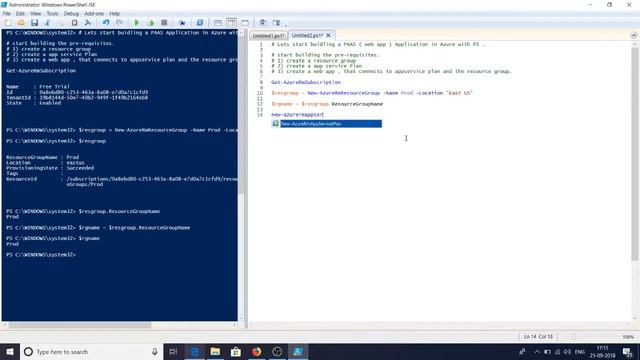This screenshot has width=640, height=360.
Task: Show script pane on top layout icon
Action: [x=218, y=23]
